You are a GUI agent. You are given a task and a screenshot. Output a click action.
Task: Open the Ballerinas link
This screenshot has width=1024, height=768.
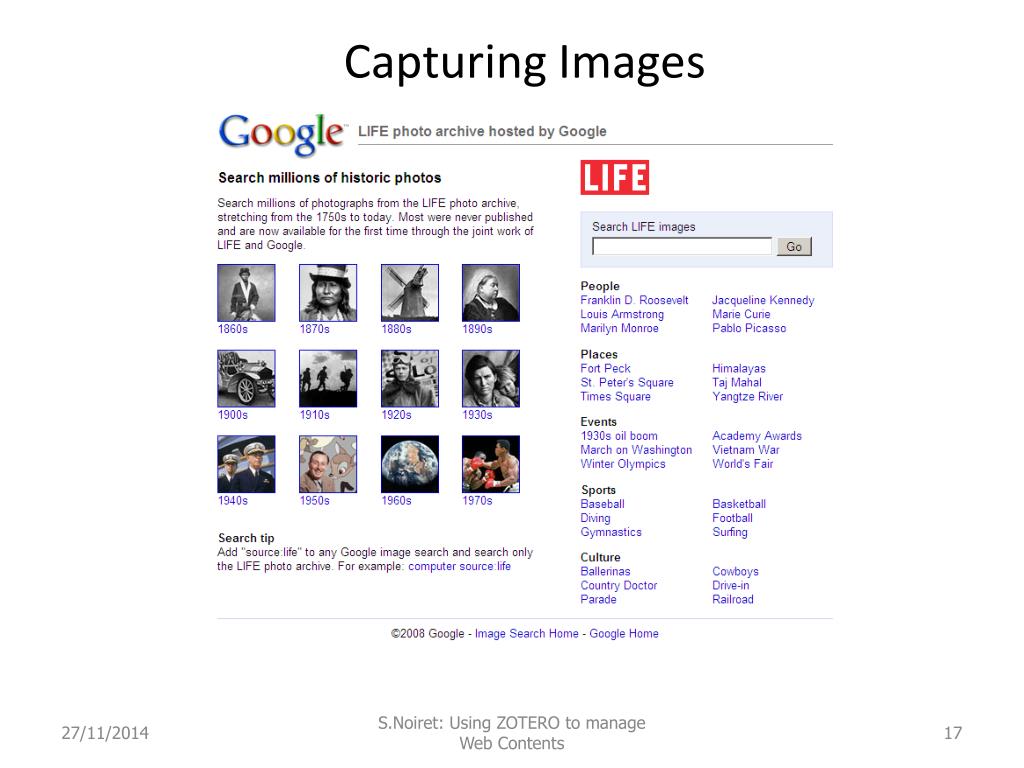(605, 571)
